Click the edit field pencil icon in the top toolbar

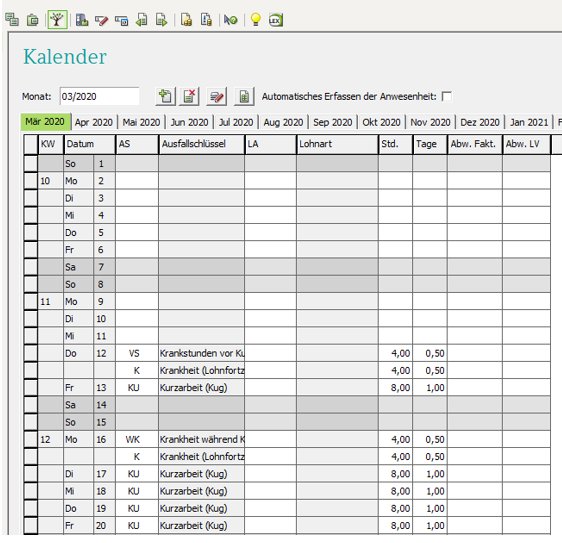[102, 20]
